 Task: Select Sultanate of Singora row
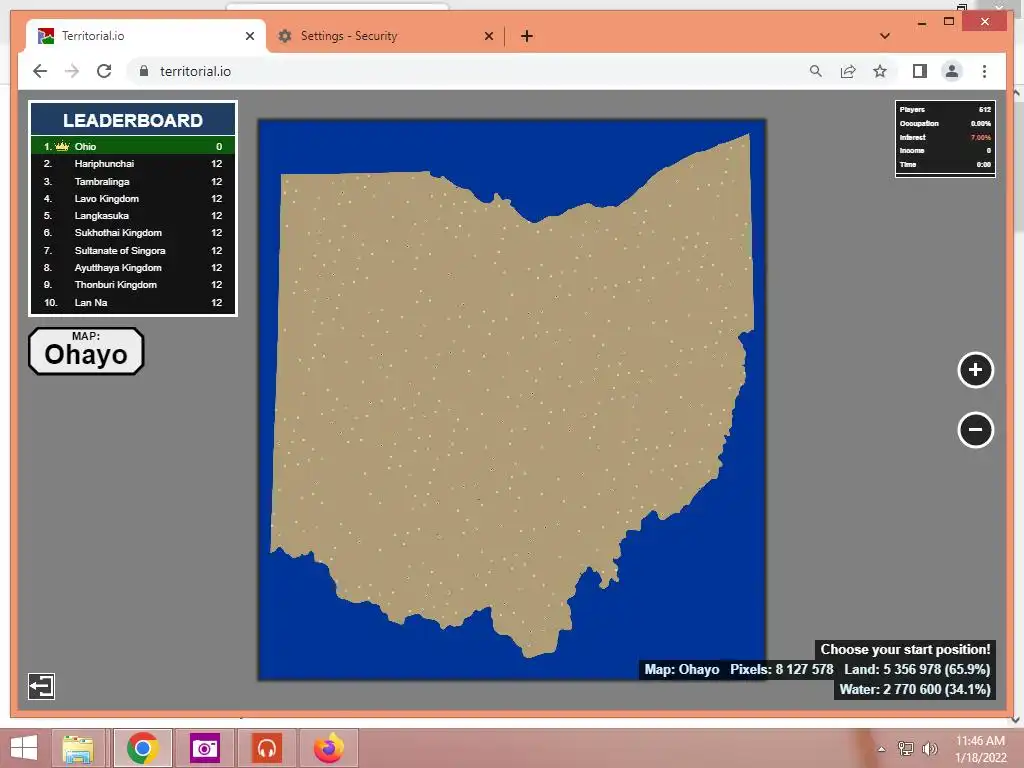click(133, 251)
